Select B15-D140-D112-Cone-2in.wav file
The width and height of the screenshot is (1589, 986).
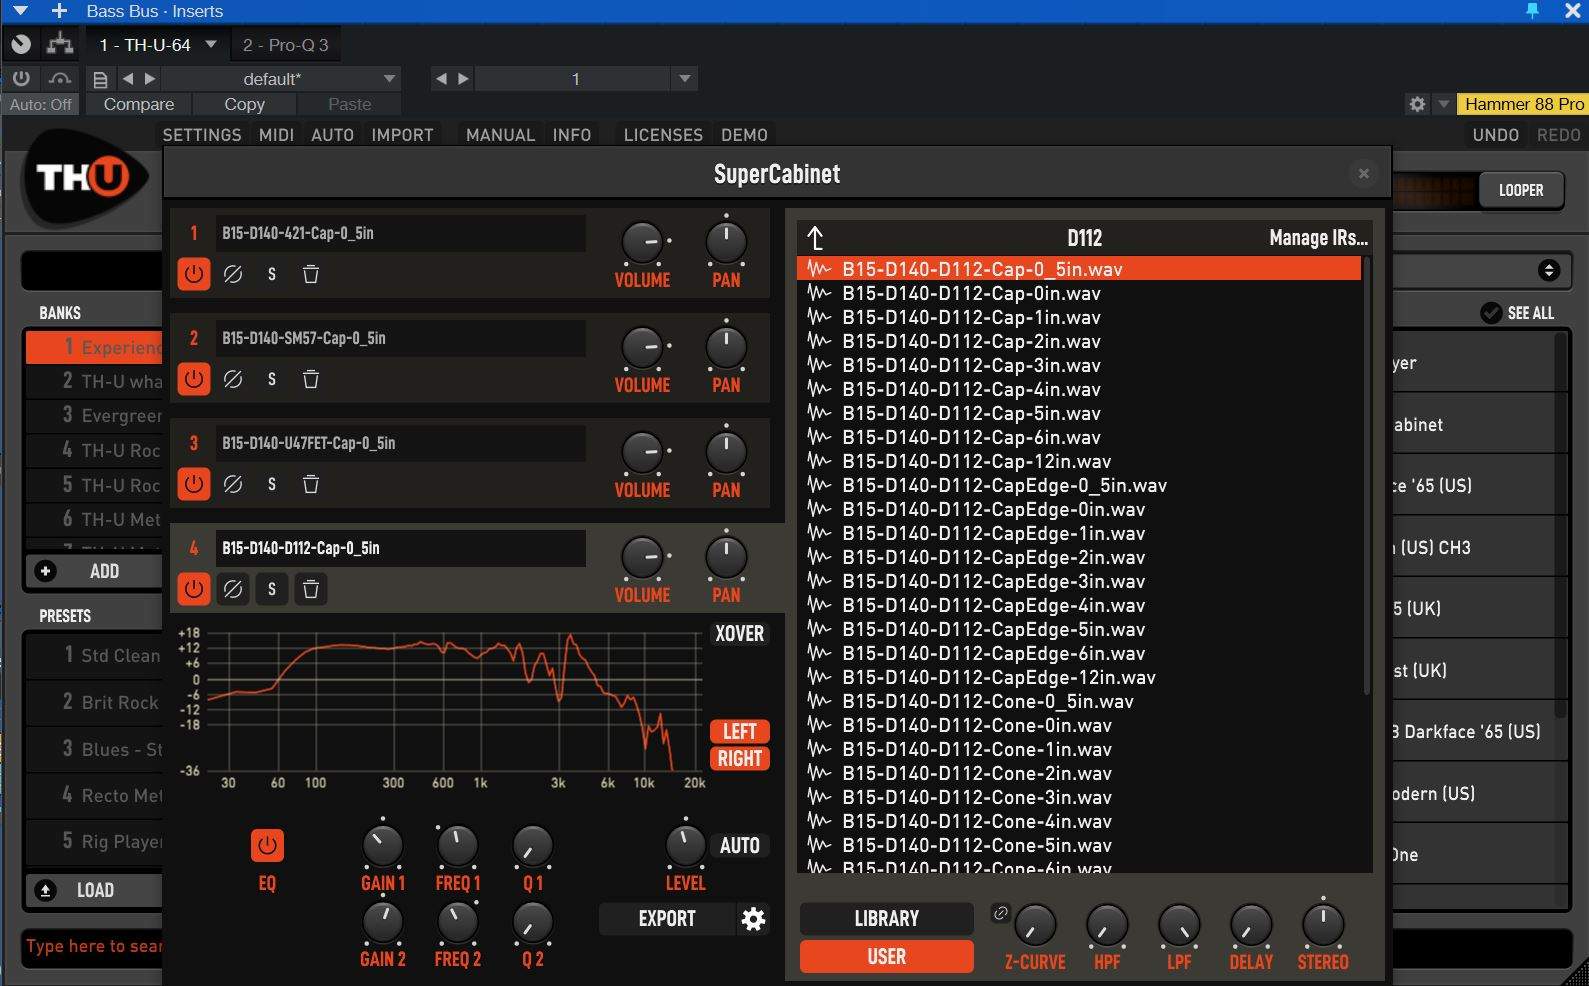coord(1079,773)
